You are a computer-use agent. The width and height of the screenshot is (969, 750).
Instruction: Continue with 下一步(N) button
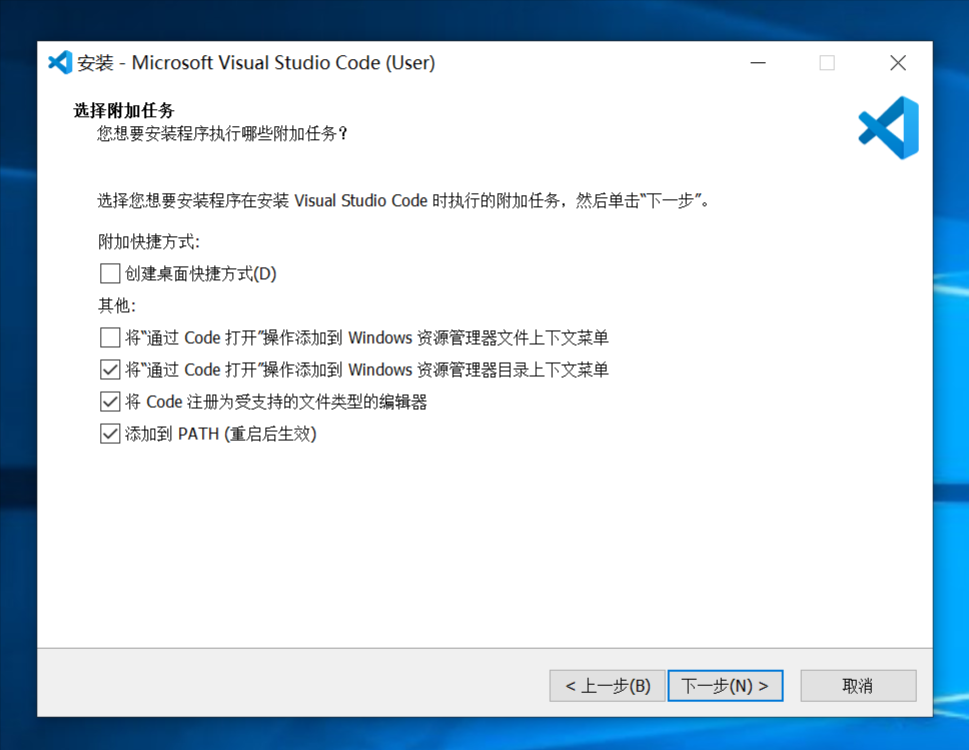click(726, 686)
